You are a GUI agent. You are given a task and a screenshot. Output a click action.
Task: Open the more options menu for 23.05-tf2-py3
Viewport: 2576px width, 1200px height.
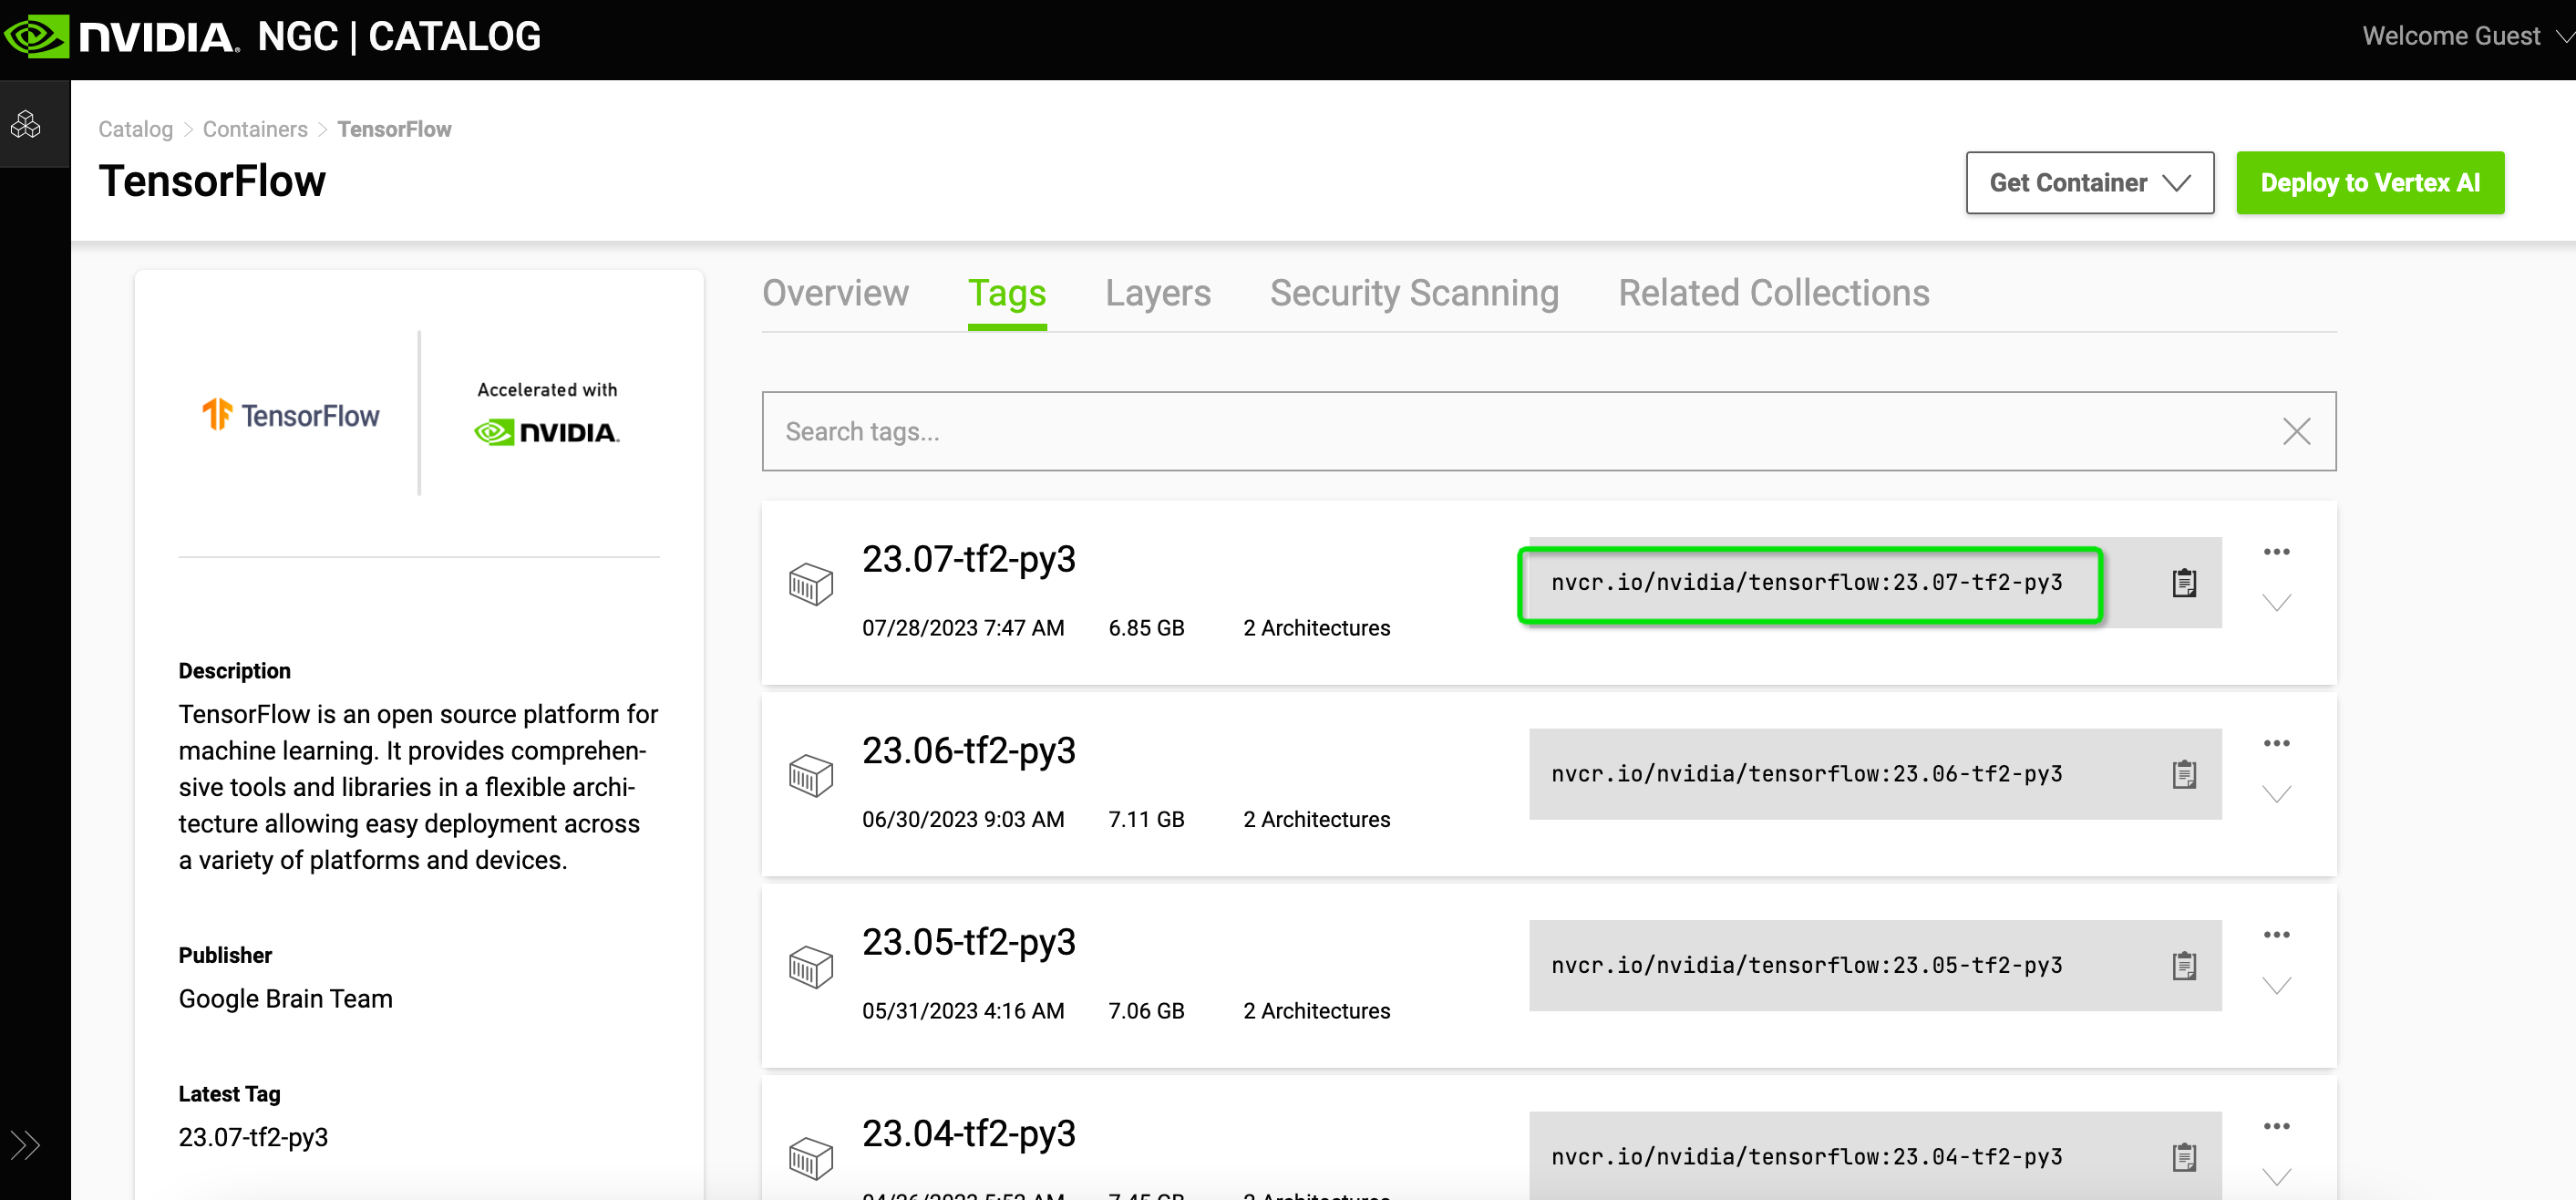click(2277, 935)
